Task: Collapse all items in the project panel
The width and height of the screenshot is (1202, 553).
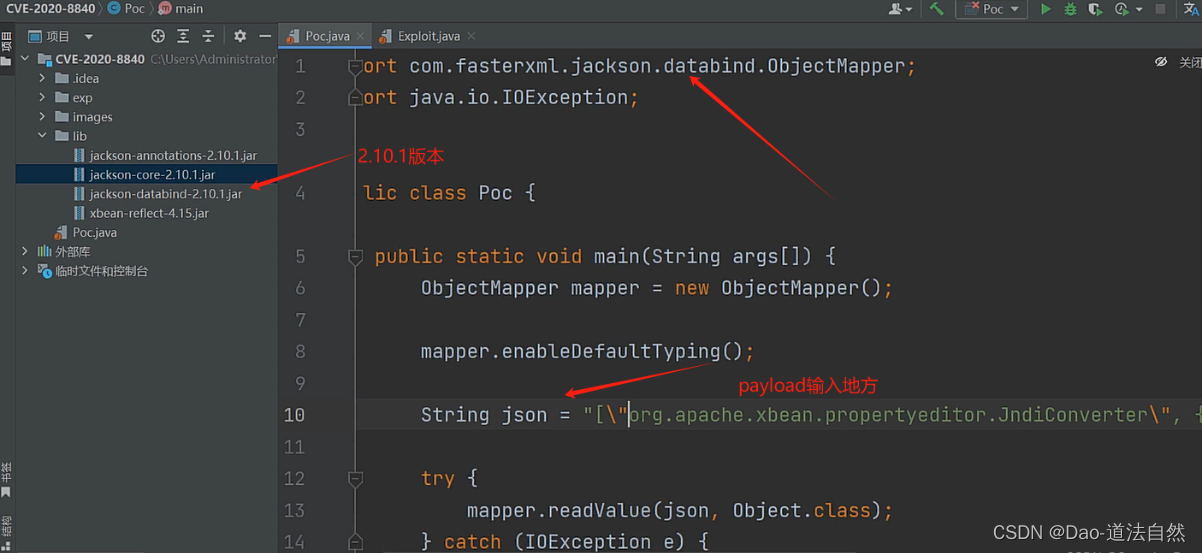Action: click(208, 36)
